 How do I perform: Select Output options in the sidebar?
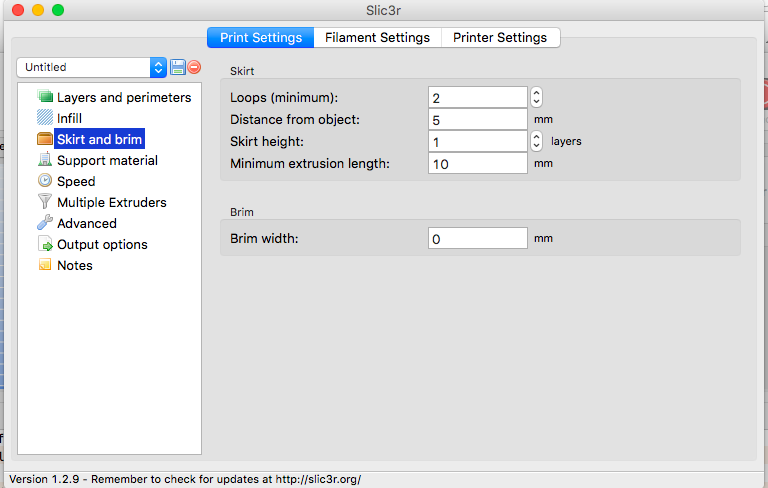click(102, 244)
